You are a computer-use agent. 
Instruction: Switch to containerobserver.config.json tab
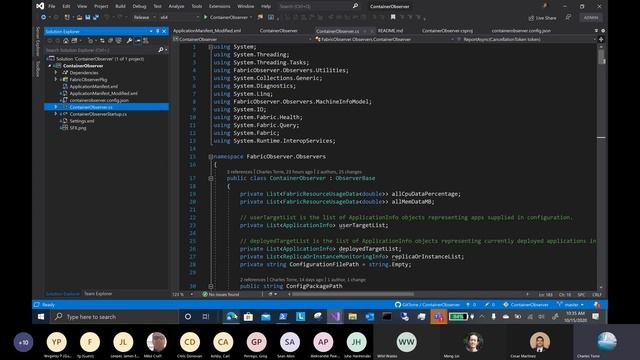pyautogui.click(x=521, y=31)
